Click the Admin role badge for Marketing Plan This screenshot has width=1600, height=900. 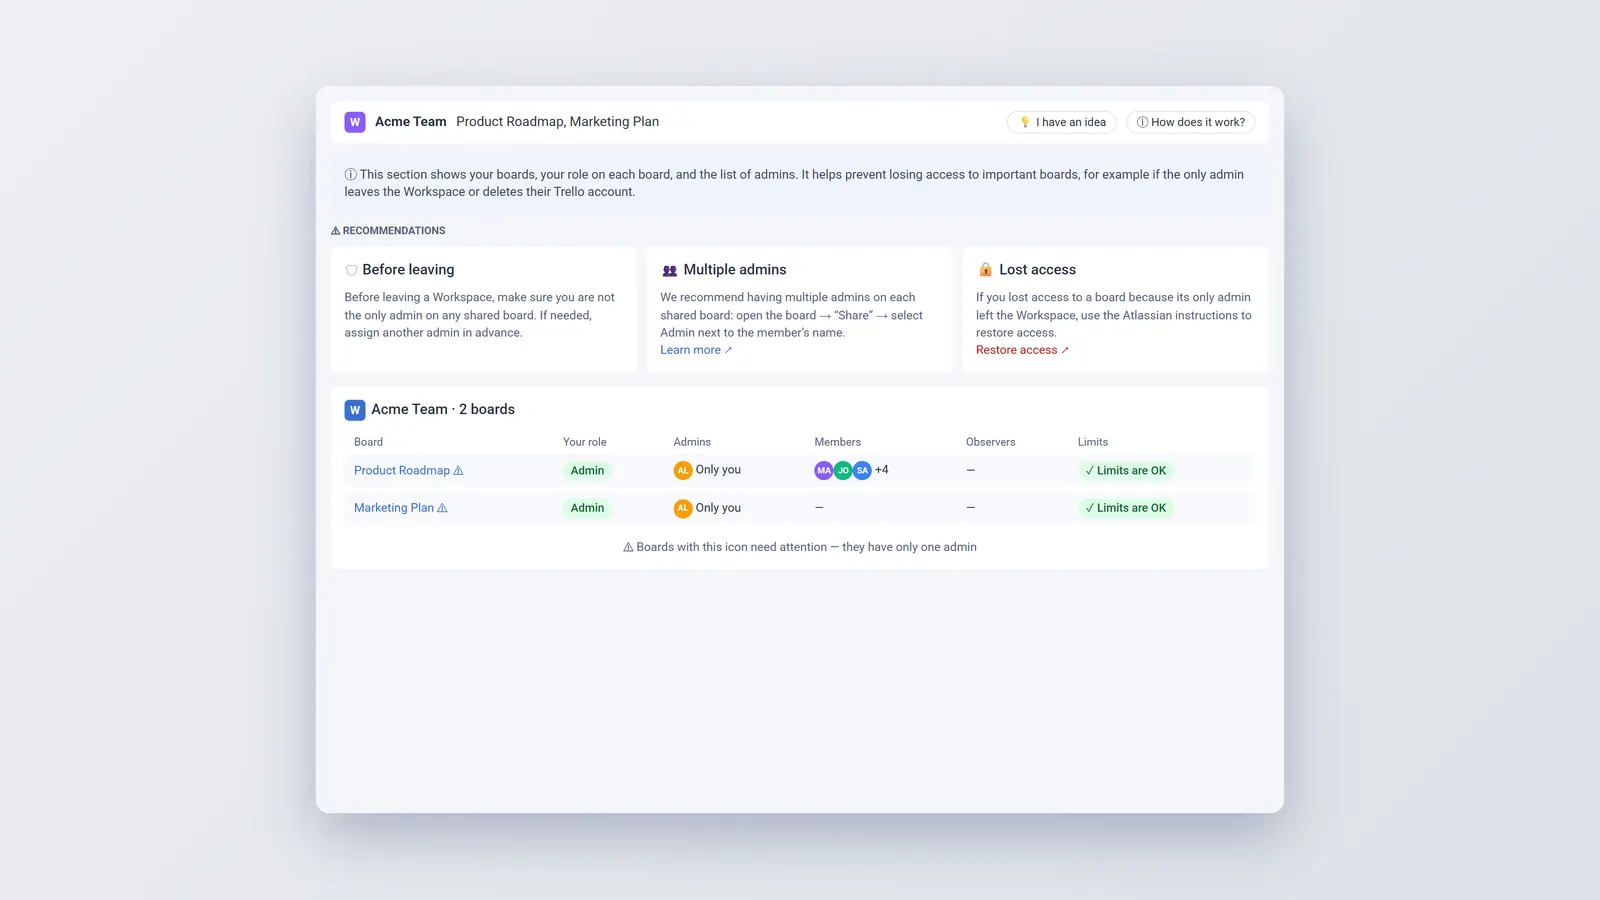coord(587,508)
